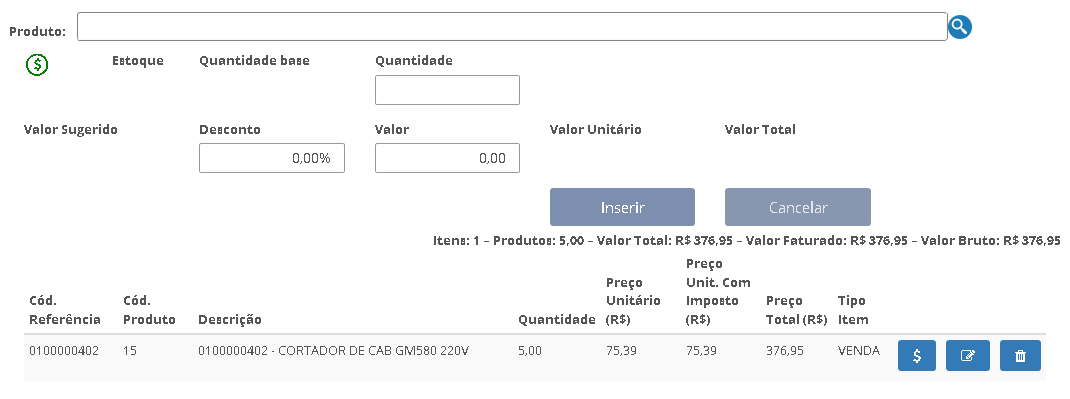Click the Tipo Item column header
This screenshot has height=399, width=1070.
(853, 310)
